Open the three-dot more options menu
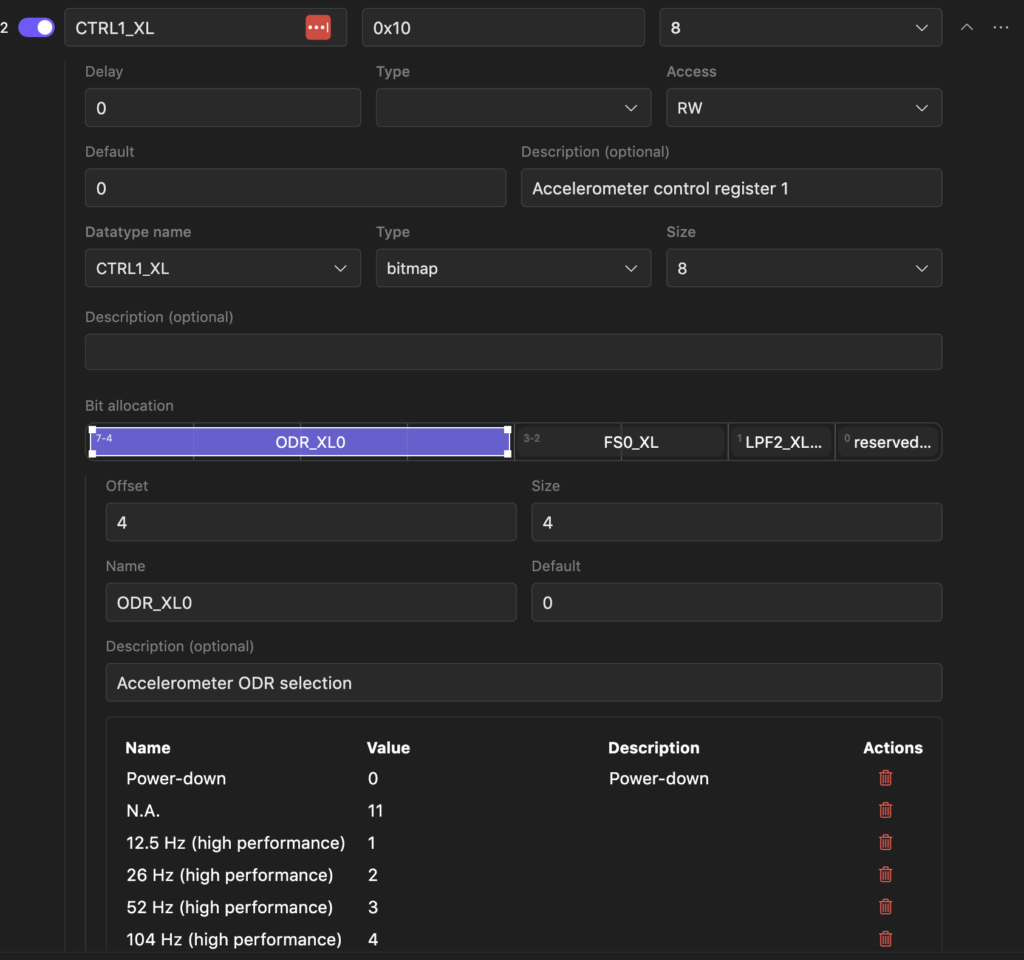 tap(1001, 28)
